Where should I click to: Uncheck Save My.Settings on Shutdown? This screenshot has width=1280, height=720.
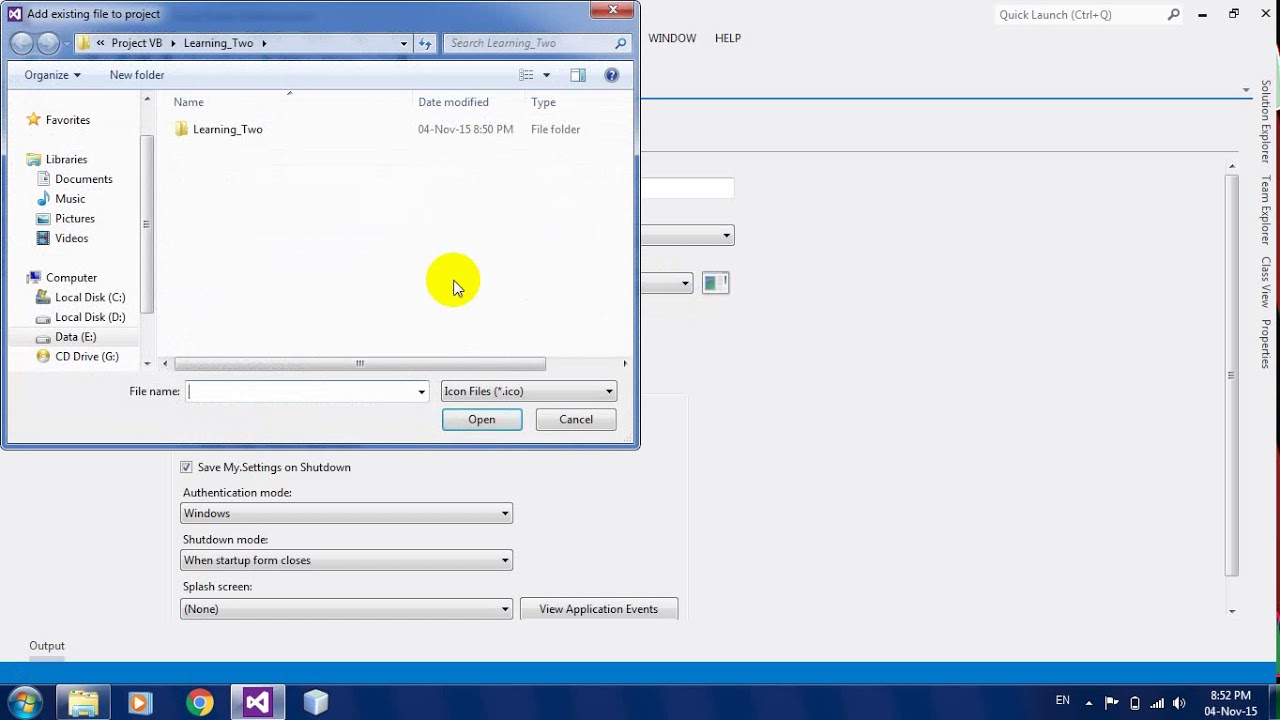(x=186, y=467)
